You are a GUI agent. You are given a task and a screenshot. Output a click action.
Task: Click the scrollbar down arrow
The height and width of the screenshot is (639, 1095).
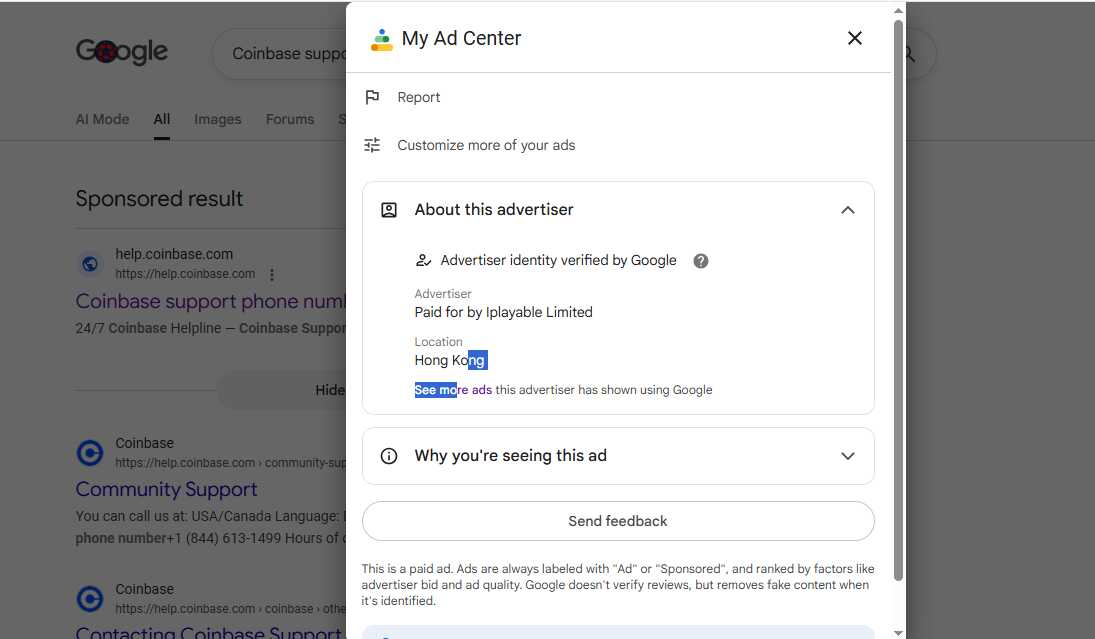click(x=898, y=633)
